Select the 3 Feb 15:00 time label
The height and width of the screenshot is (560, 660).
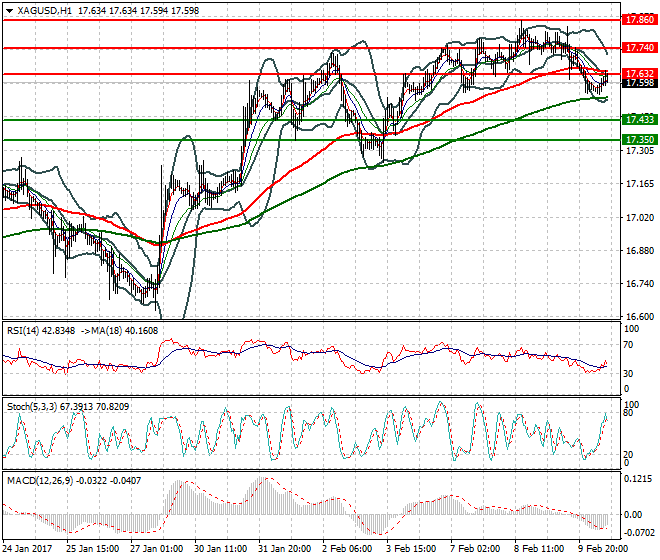coord(412,549)
